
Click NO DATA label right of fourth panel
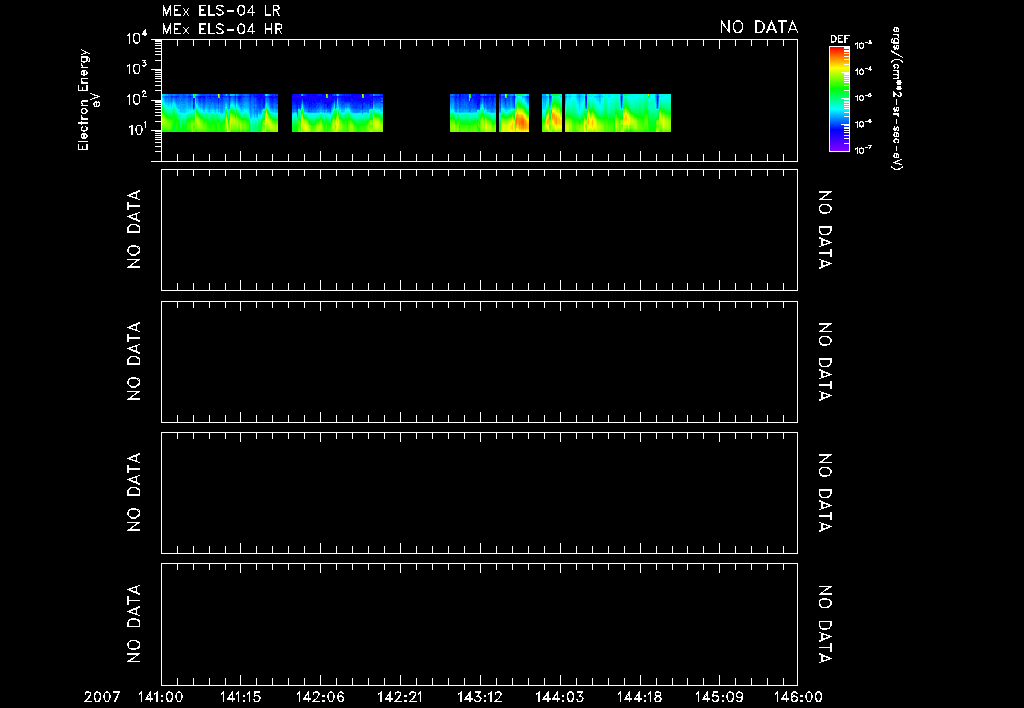[x=825, y=492]
